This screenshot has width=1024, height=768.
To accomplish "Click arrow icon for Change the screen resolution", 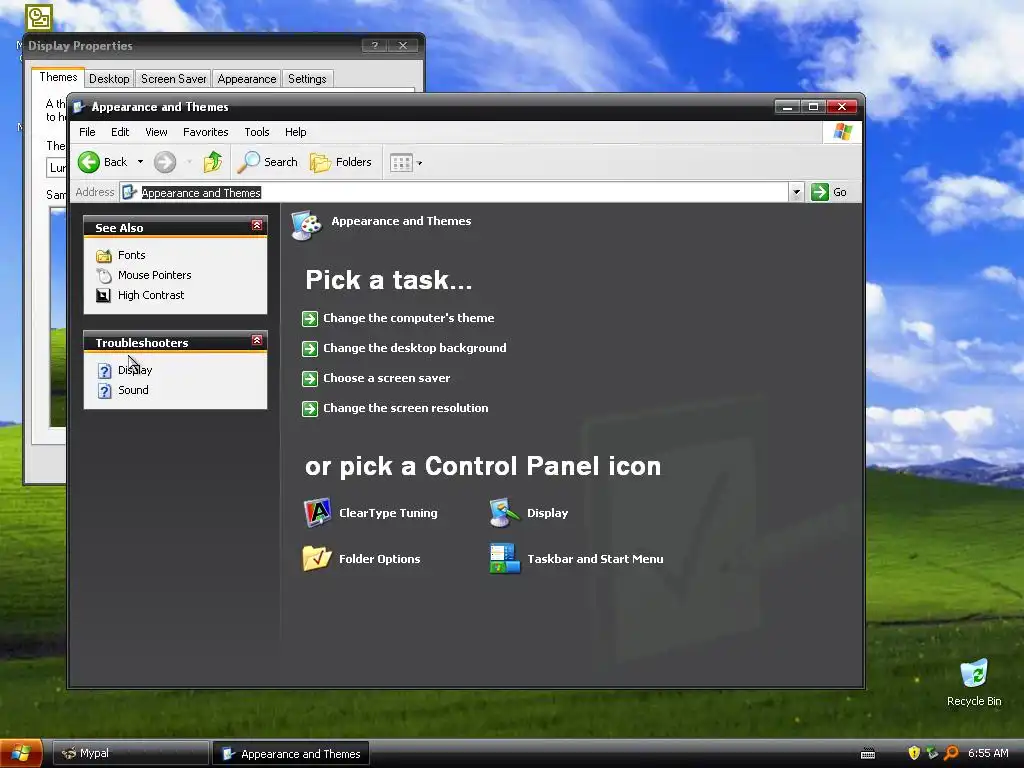I will click(310, 409).
